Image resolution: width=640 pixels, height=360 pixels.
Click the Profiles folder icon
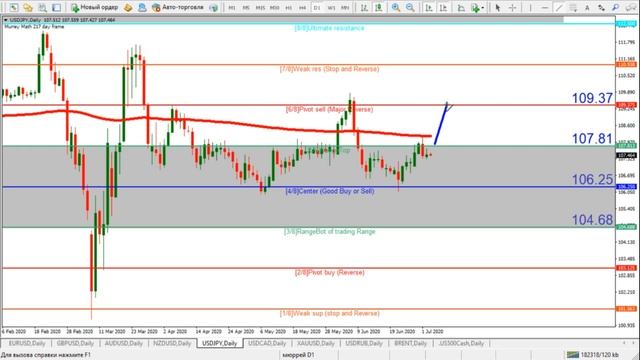tap(28, 7)
